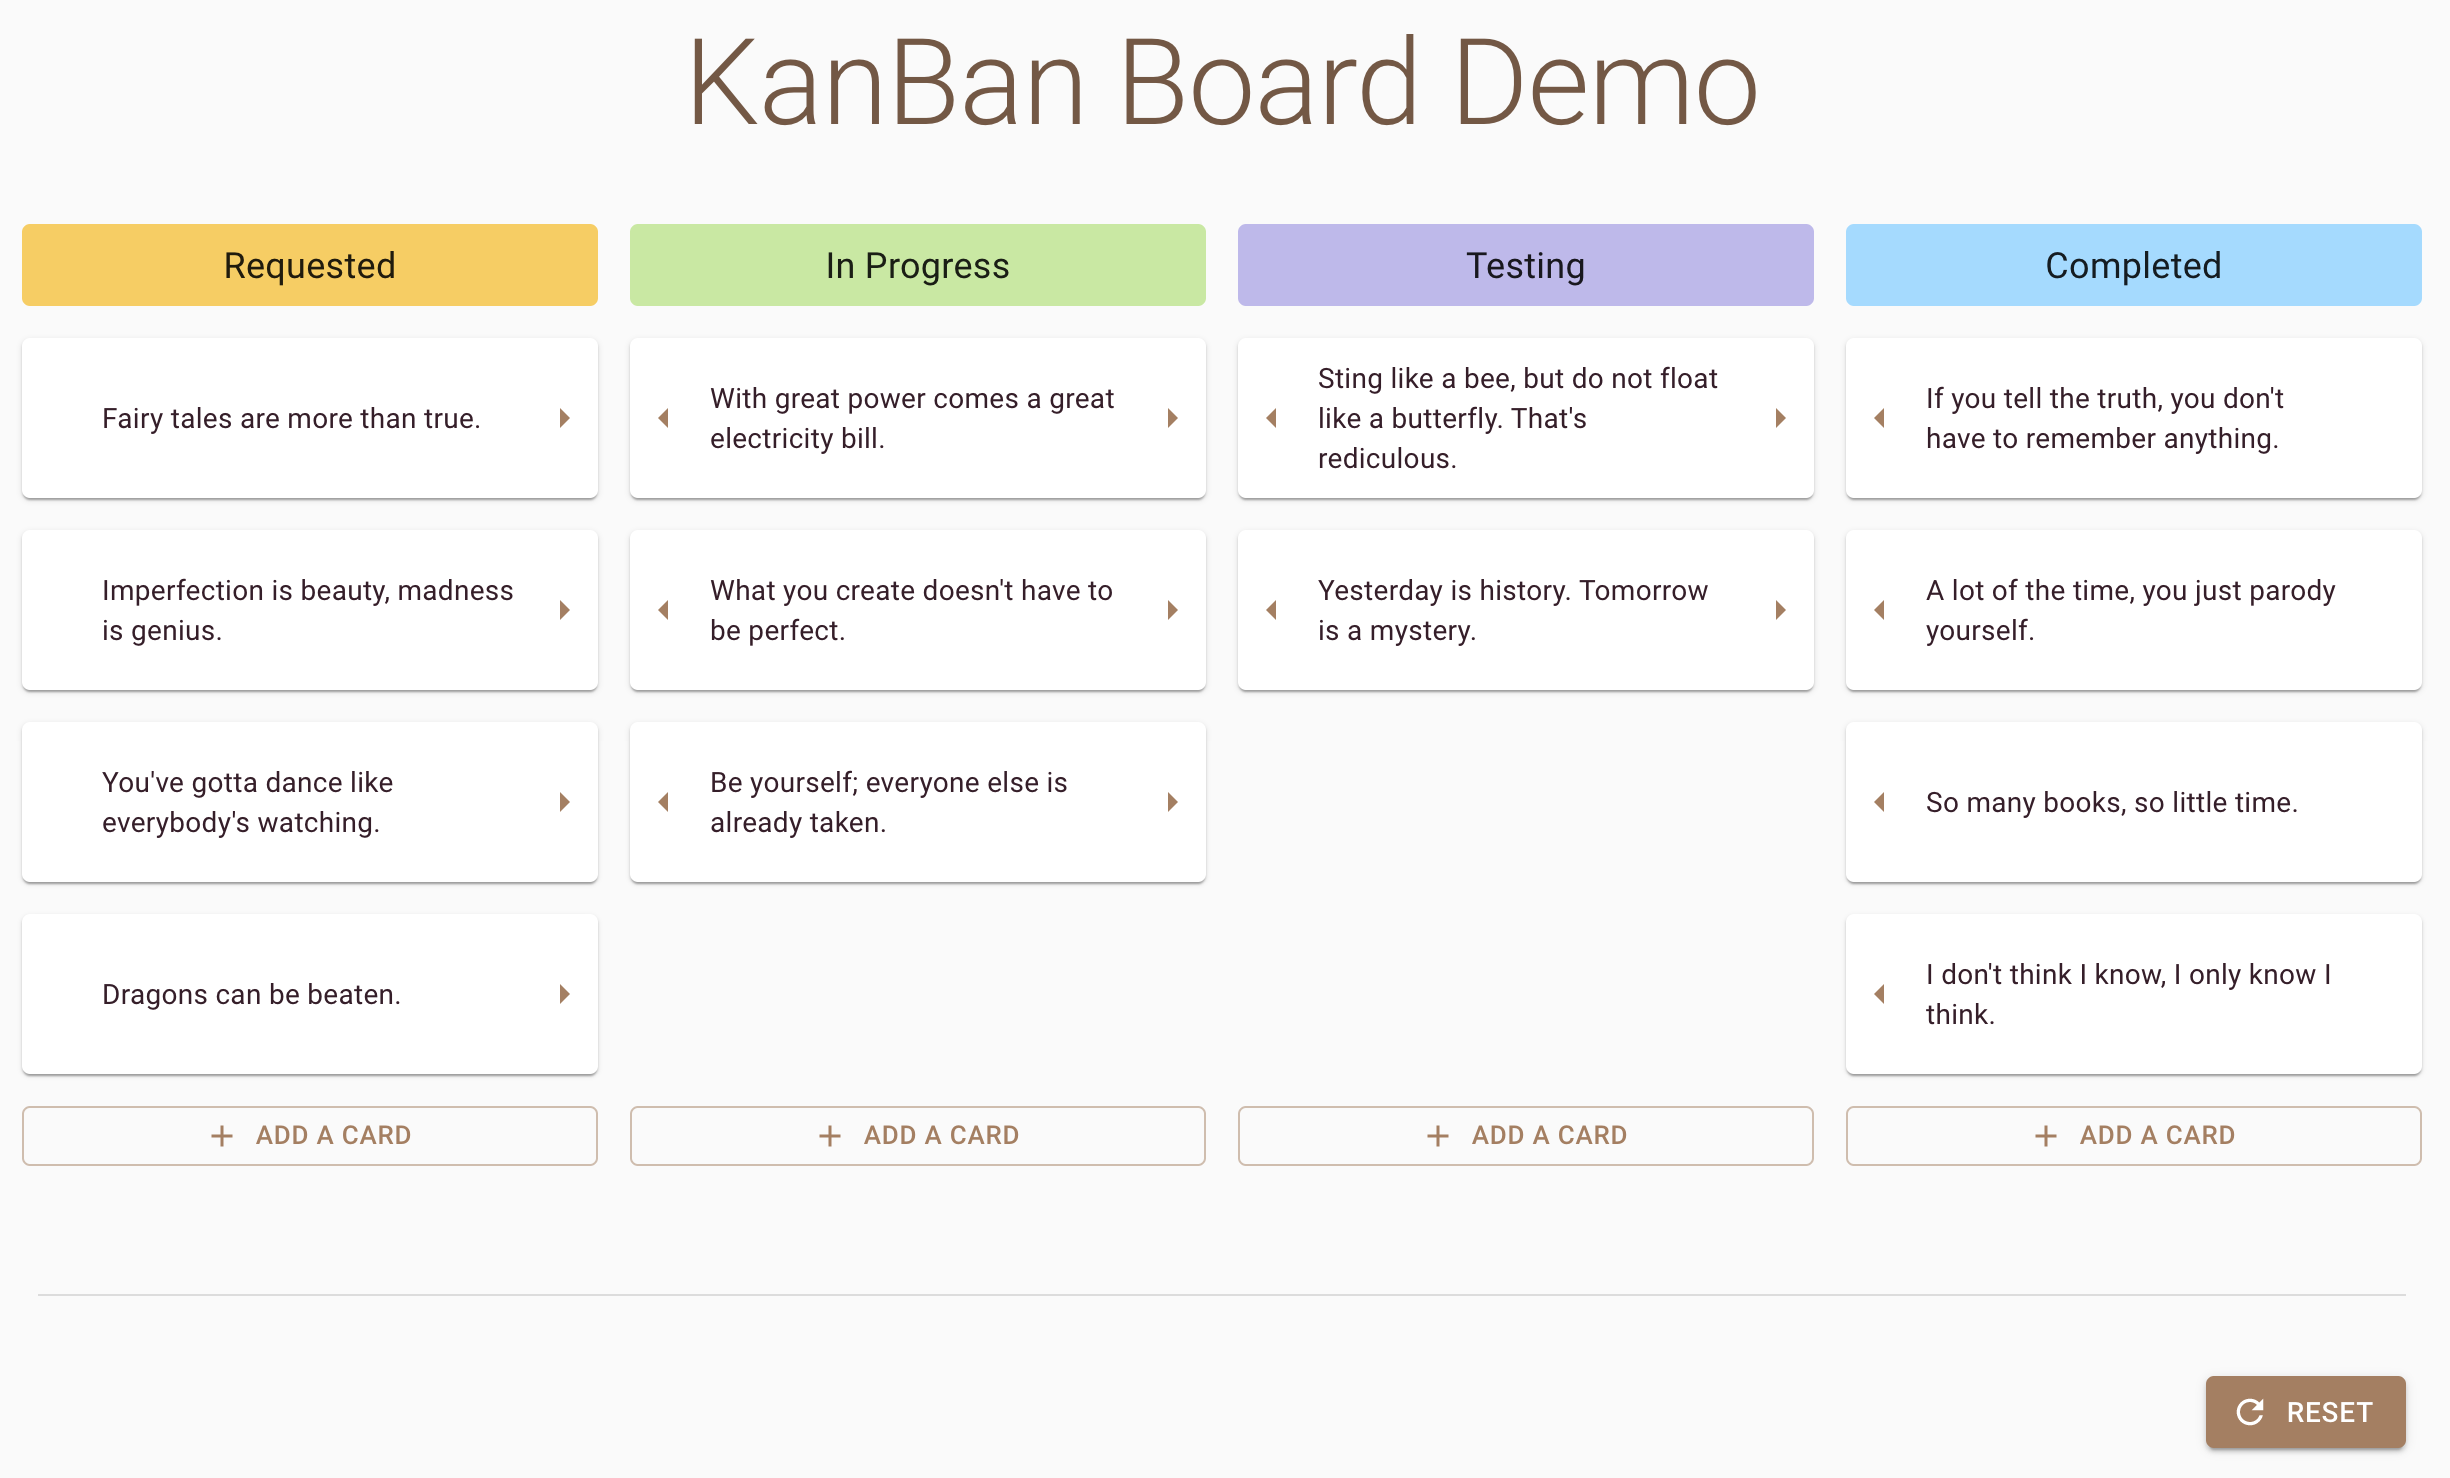The height and width of the screenshot is (1478, 2450).
Task: Move 'Fairy tales are more than true' card right
Action: [x=565, y=418]
